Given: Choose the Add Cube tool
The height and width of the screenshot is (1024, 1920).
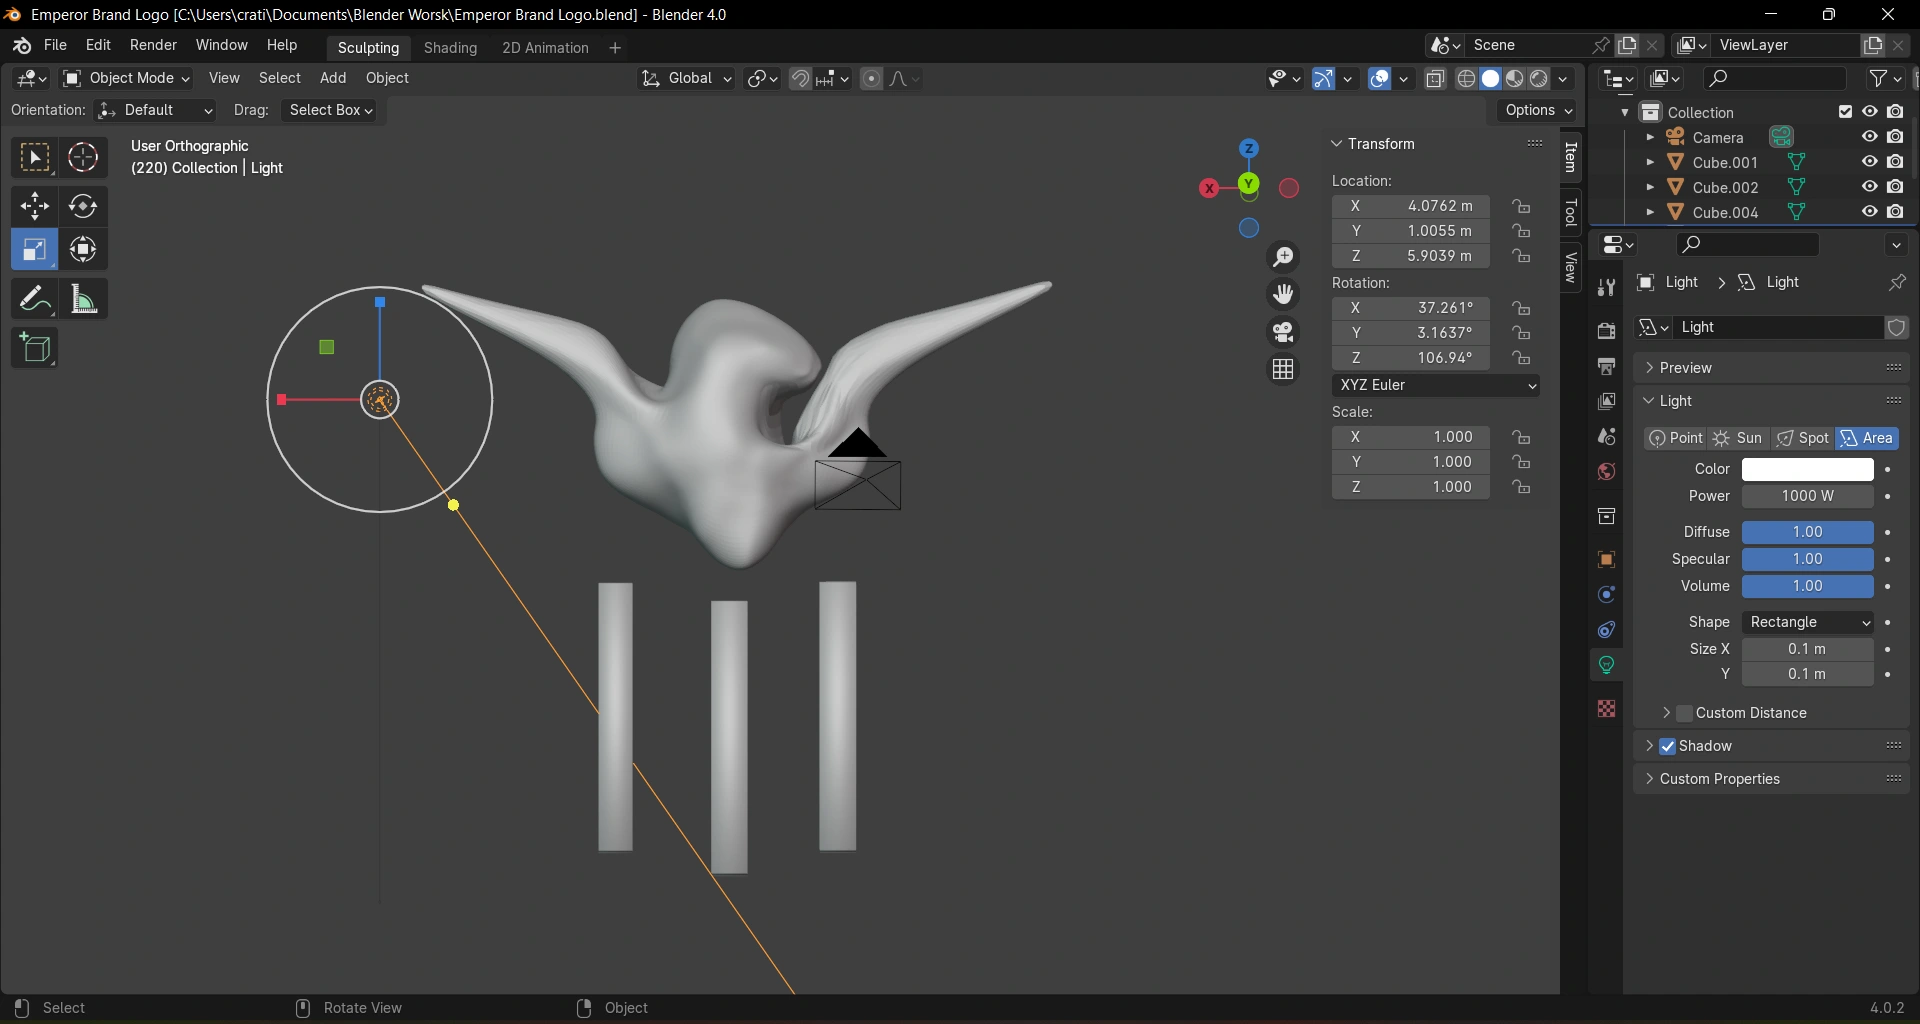Looking at the screenshot, I should (35, 349).
